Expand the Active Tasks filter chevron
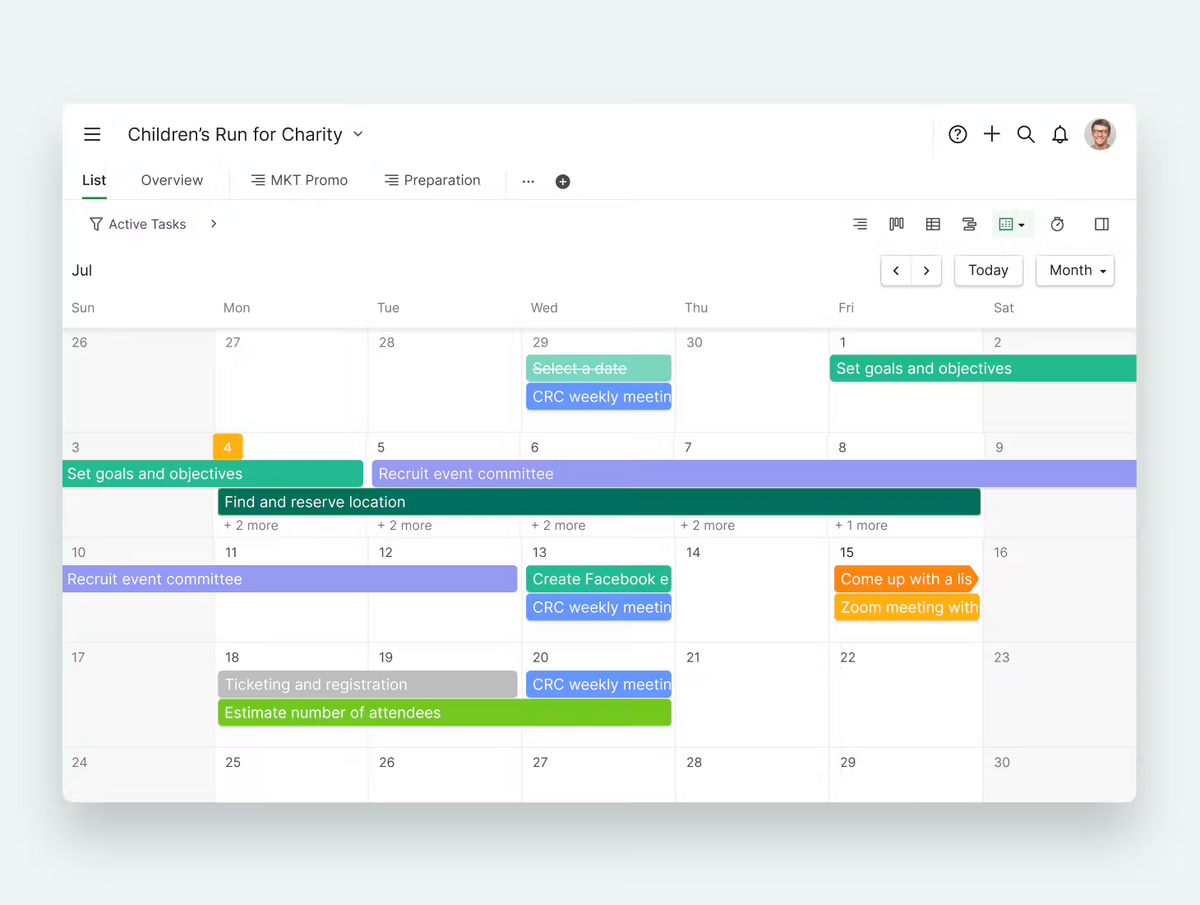Viewport: 1200px width, 905px height. [213, 224]
